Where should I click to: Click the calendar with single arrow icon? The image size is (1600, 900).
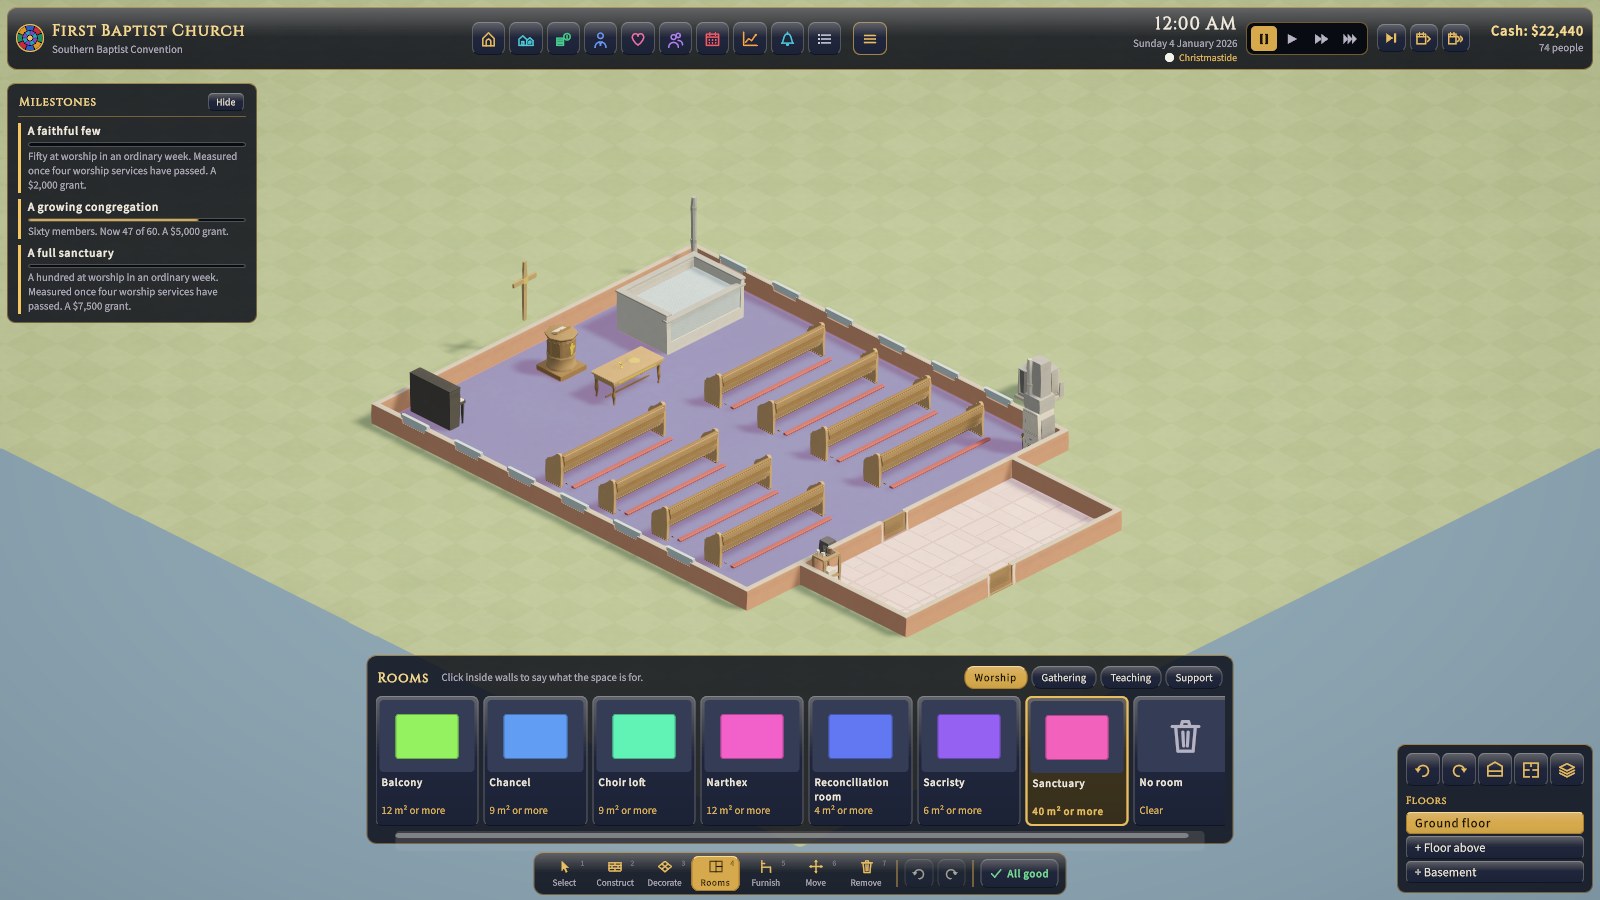pyautogui.click(x=1423, y=39)
